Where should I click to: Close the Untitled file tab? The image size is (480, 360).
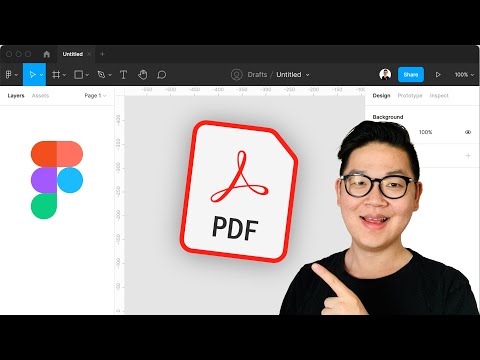[89, 54]
